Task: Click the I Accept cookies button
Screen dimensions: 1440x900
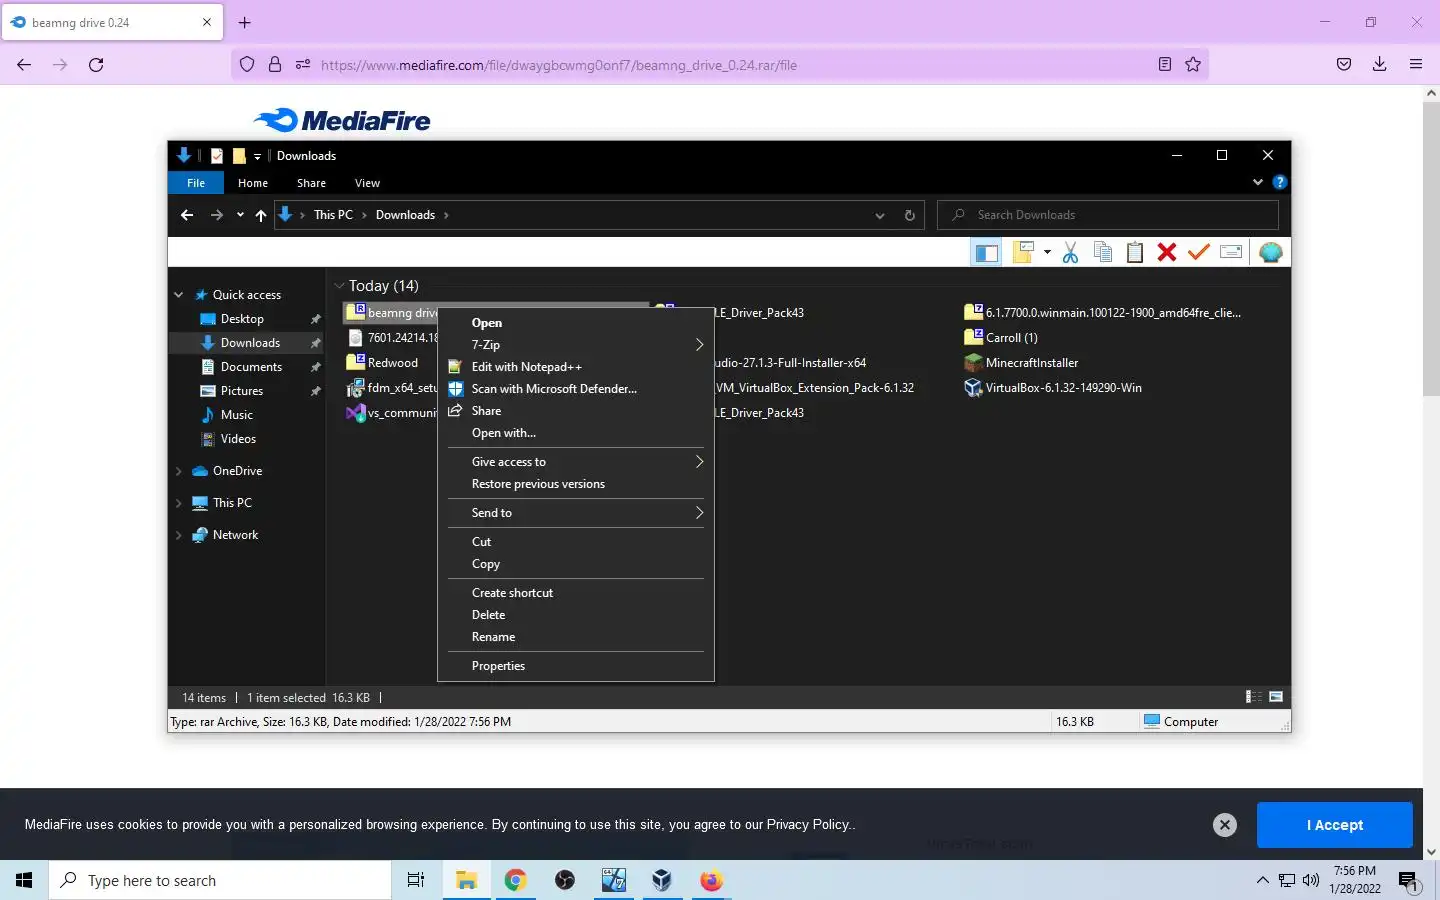Action: pos(1335,825)
